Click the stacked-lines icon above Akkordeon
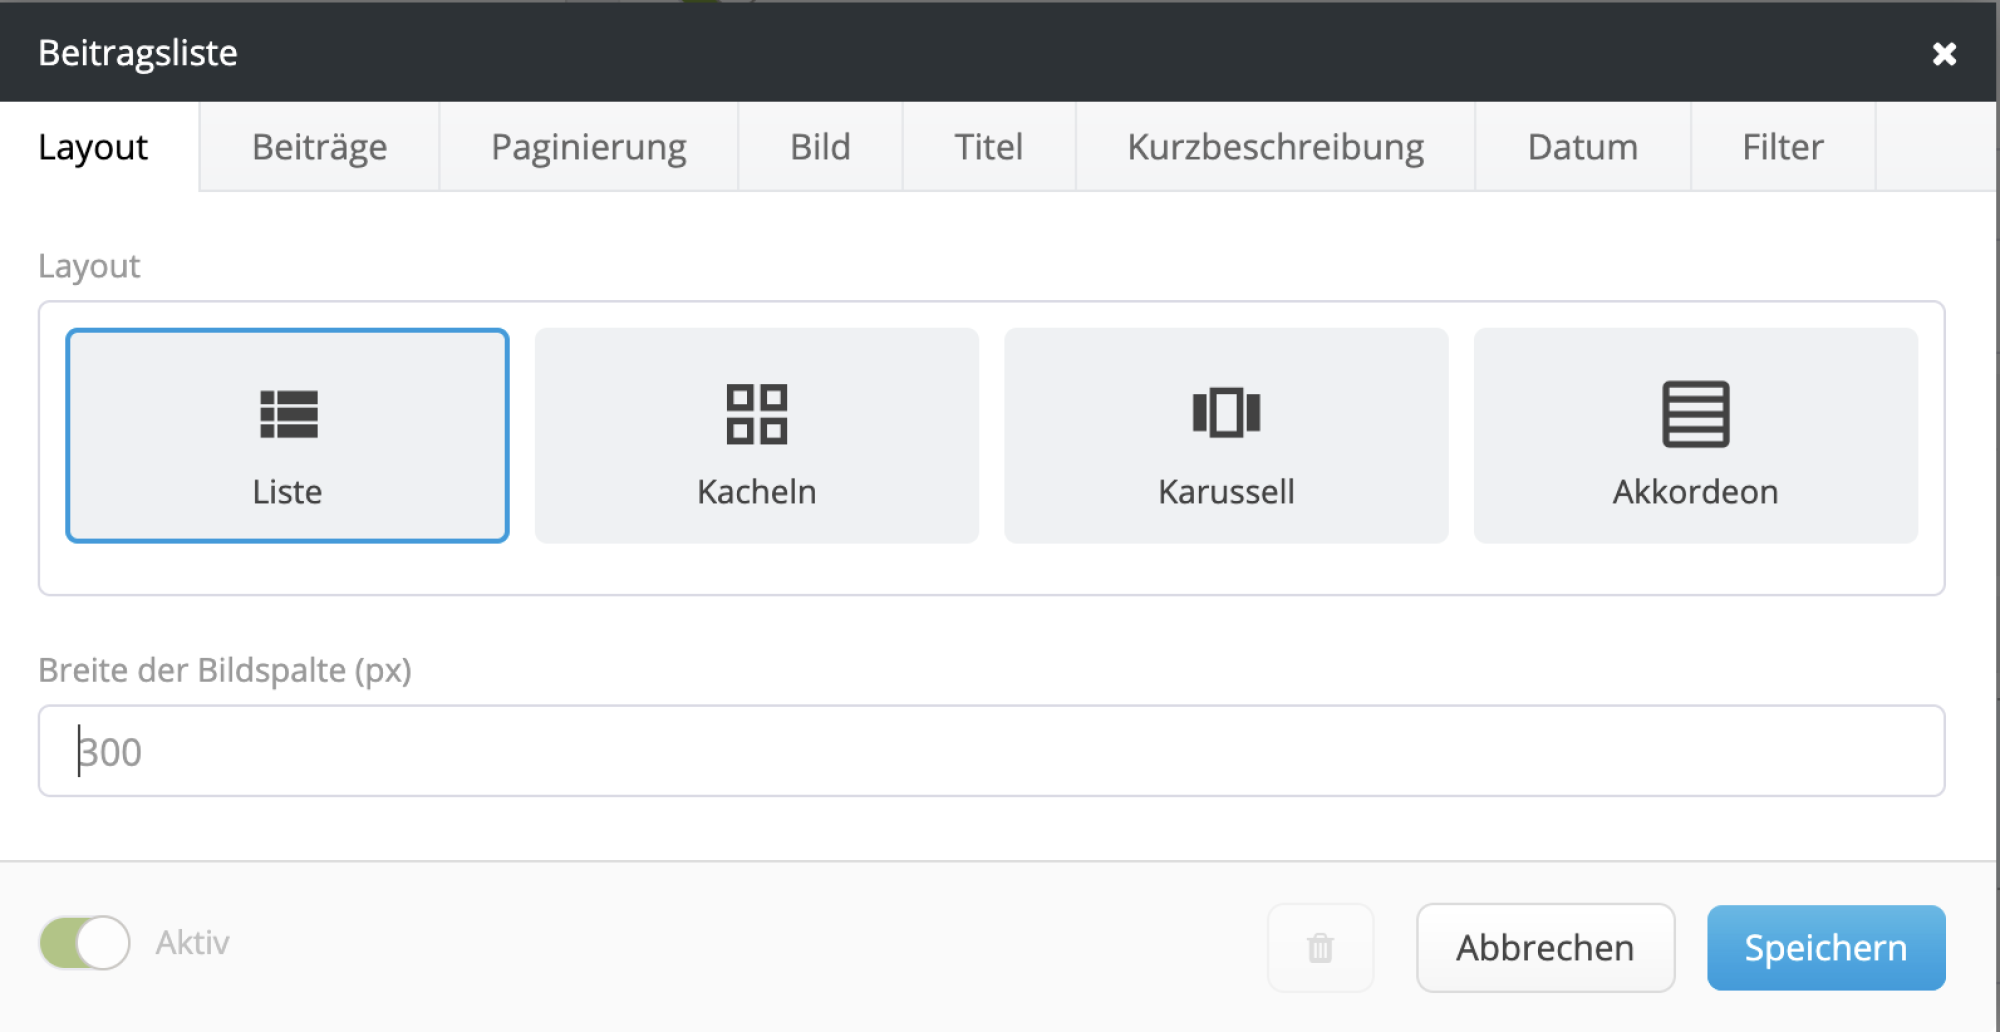The image size is (2000, 1032). pyautogui.click(x=1695, y=413)
